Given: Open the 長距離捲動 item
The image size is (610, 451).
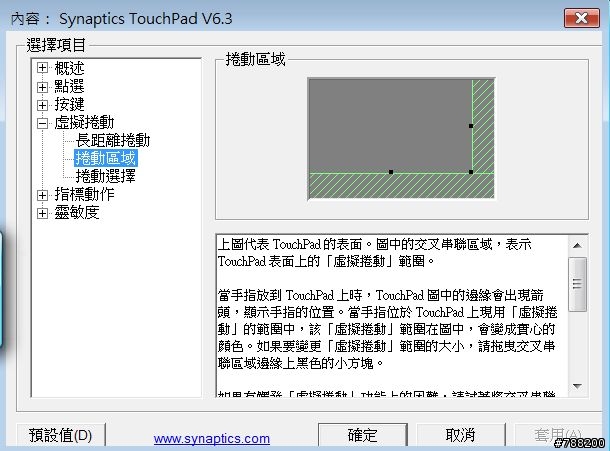Looking at the screenshot, I should pos(113,140).
